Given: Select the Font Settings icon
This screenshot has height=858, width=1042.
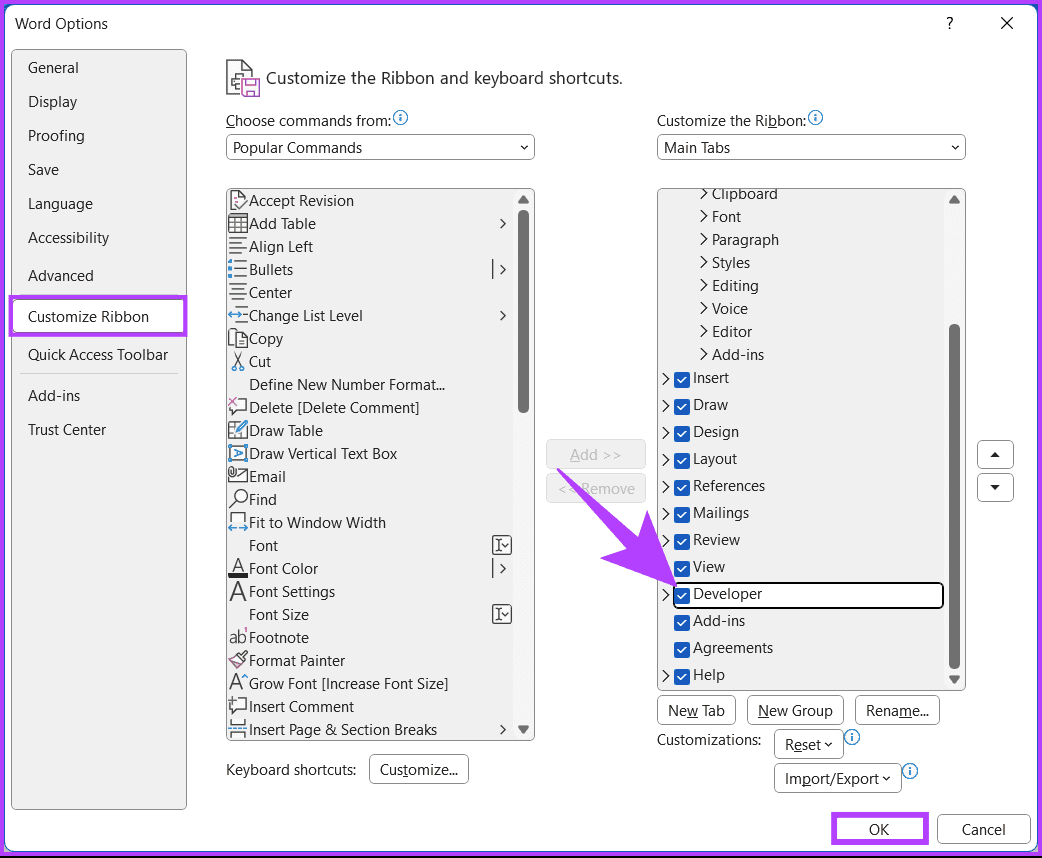Looking at the screenshot, I should (238, 591).
